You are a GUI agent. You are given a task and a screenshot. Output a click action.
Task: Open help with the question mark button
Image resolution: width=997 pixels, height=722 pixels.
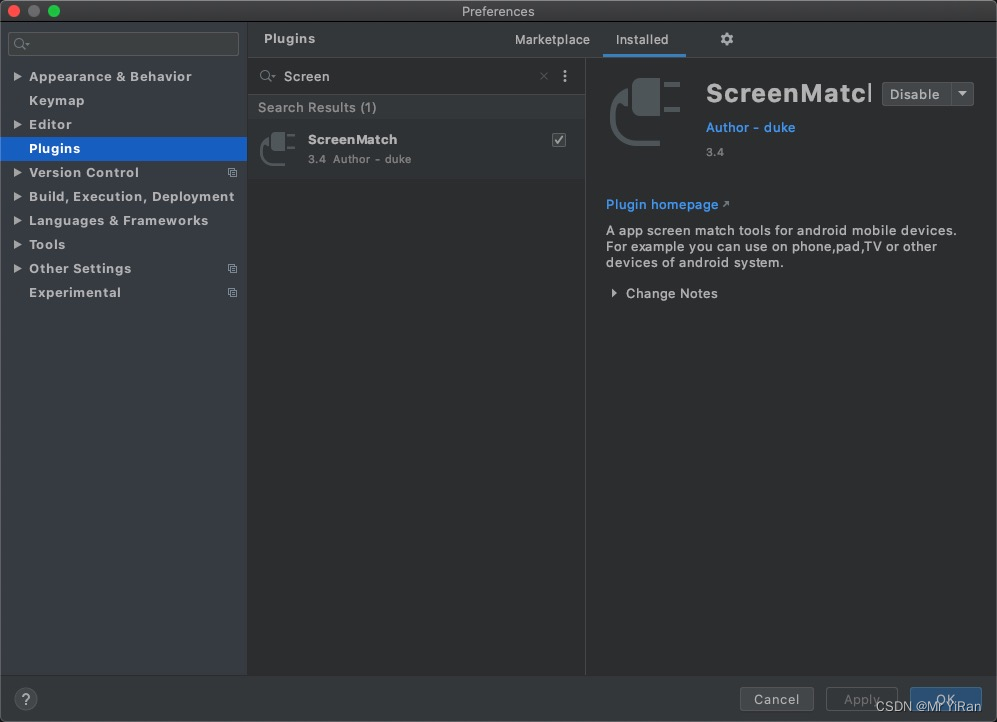click(26, 699)
